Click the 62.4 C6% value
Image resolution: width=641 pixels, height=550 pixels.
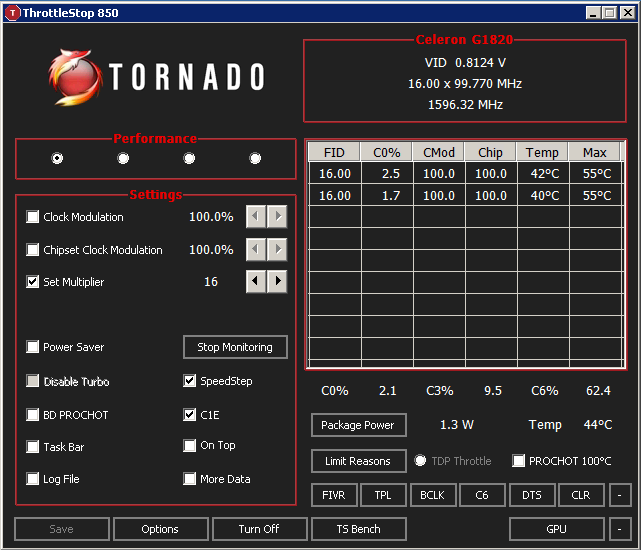click(598, 391)
